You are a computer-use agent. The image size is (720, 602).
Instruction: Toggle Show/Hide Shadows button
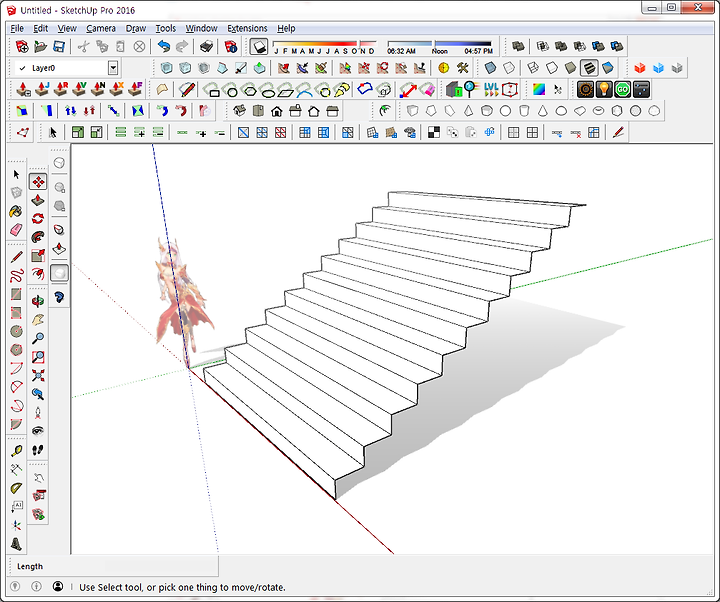pyautogui.click(x=259, y=46)
